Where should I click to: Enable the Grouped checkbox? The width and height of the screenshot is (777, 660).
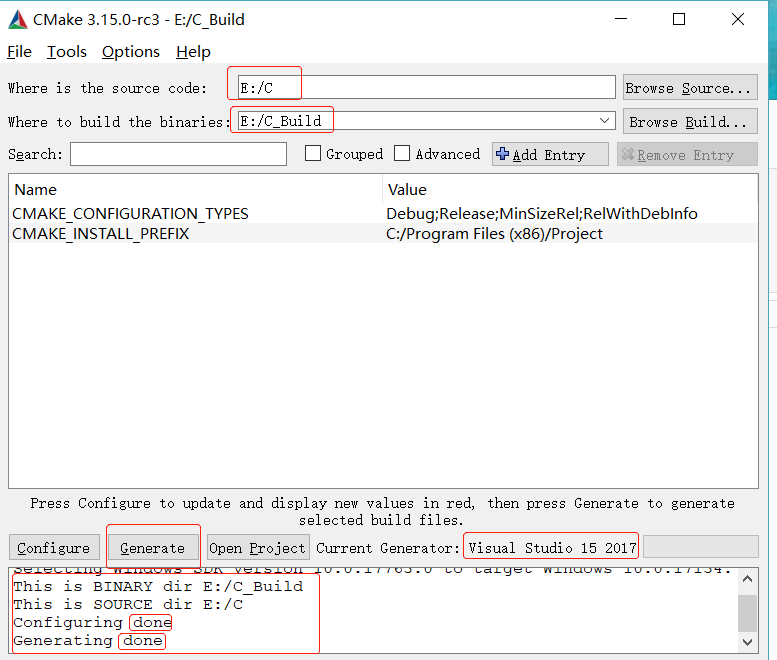point(313,154)
